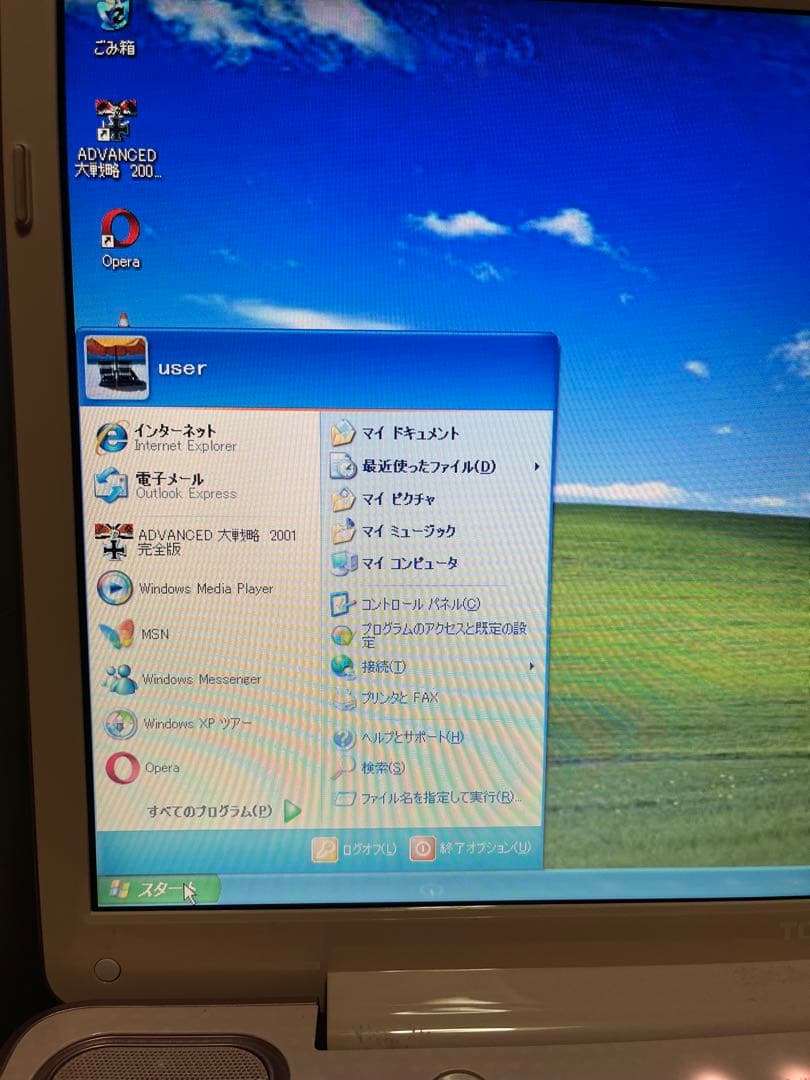Select Windows Media Player menu entry text
The width and height of the screenshot is (810, 1080).
click(x=206, y=588)
